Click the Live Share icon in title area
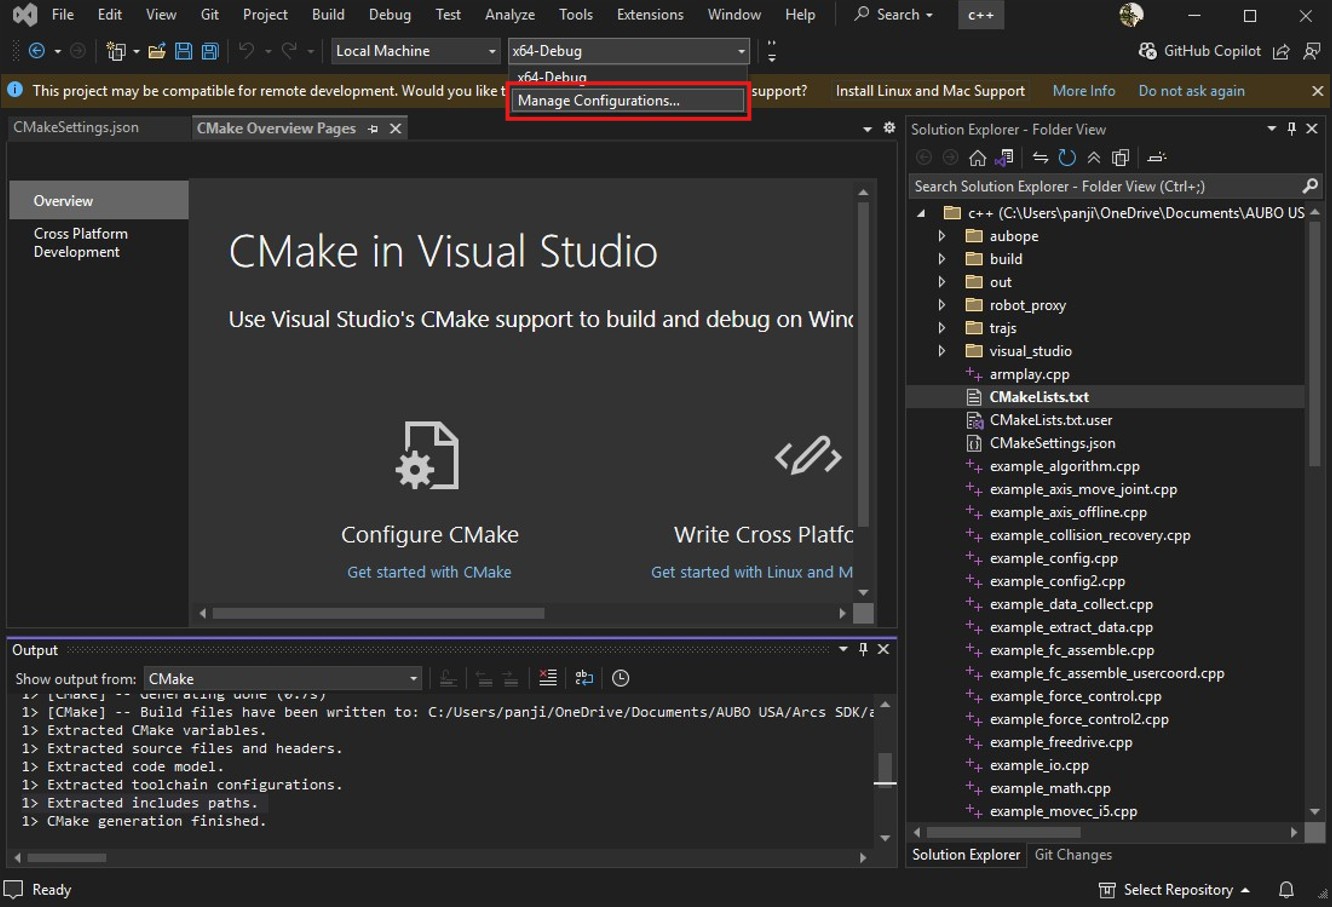 click(x=1281, y=51)
